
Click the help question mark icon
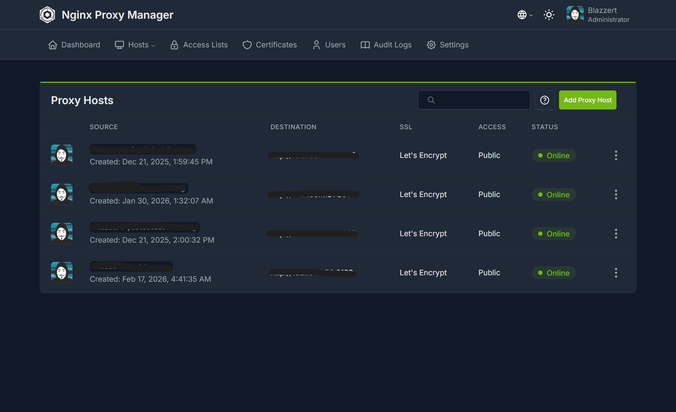pyautogui.click(x=544, y=100)
